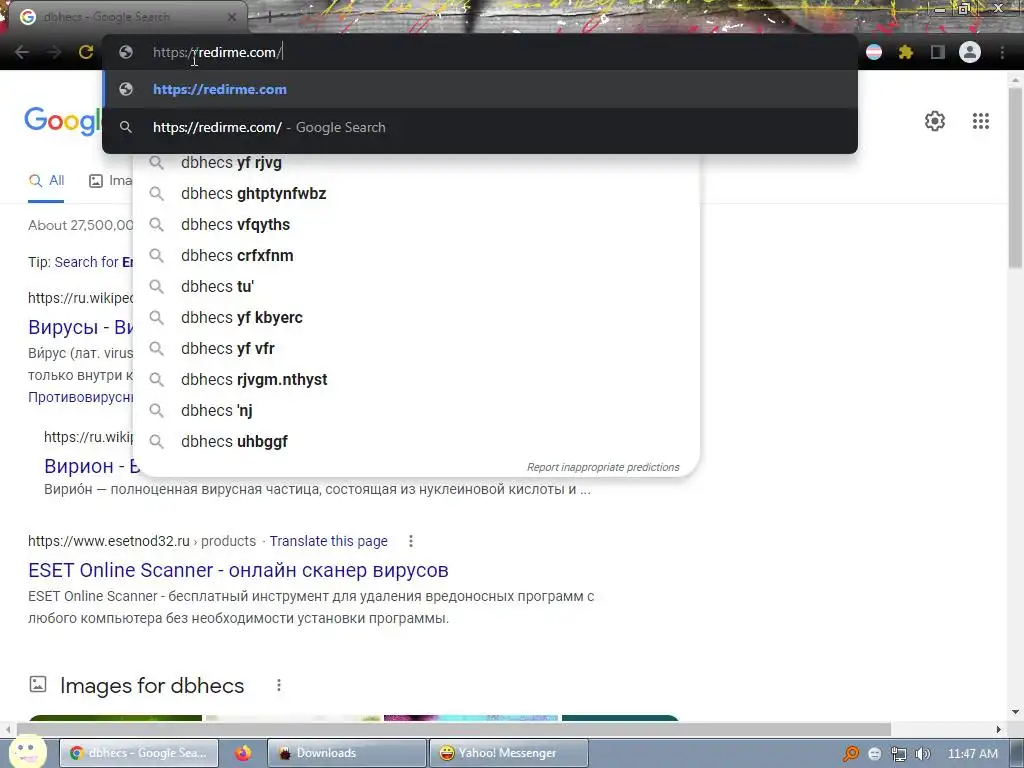The image size is (1024, 768).
Task: Click the volume speaker tray icon
Action: 922,754
